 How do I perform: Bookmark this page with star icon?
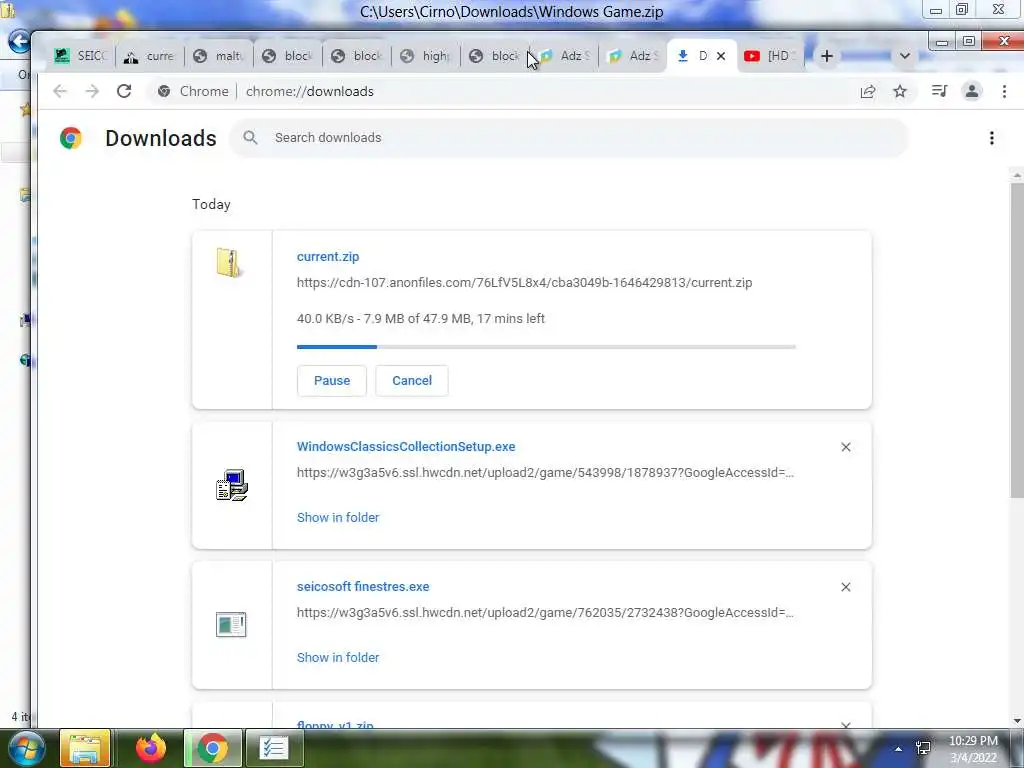coord(900,91)
